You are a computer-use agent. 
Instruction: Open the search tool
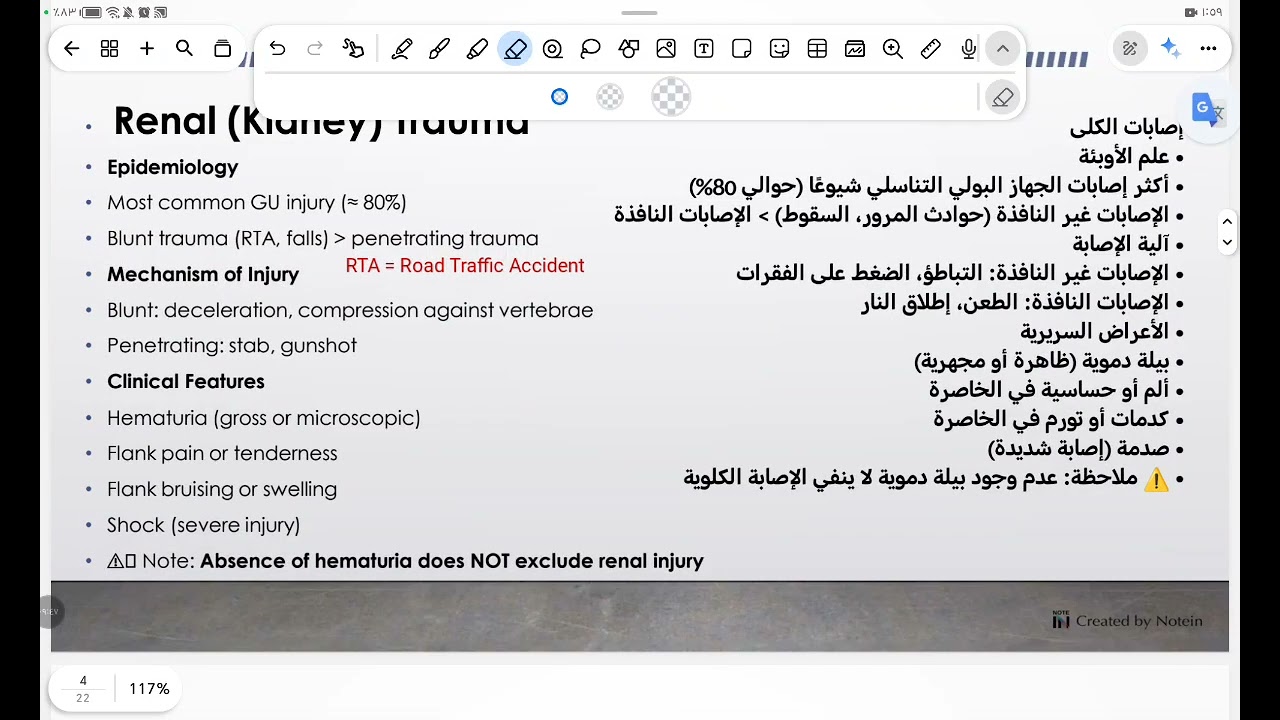(x=184, y=49)
